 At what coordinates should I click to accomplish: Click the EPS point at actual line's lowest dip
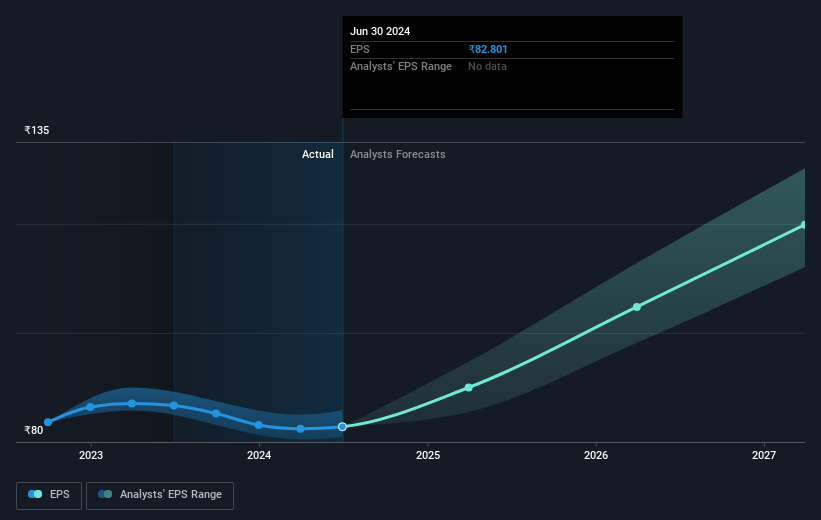[x=301, y=429]
